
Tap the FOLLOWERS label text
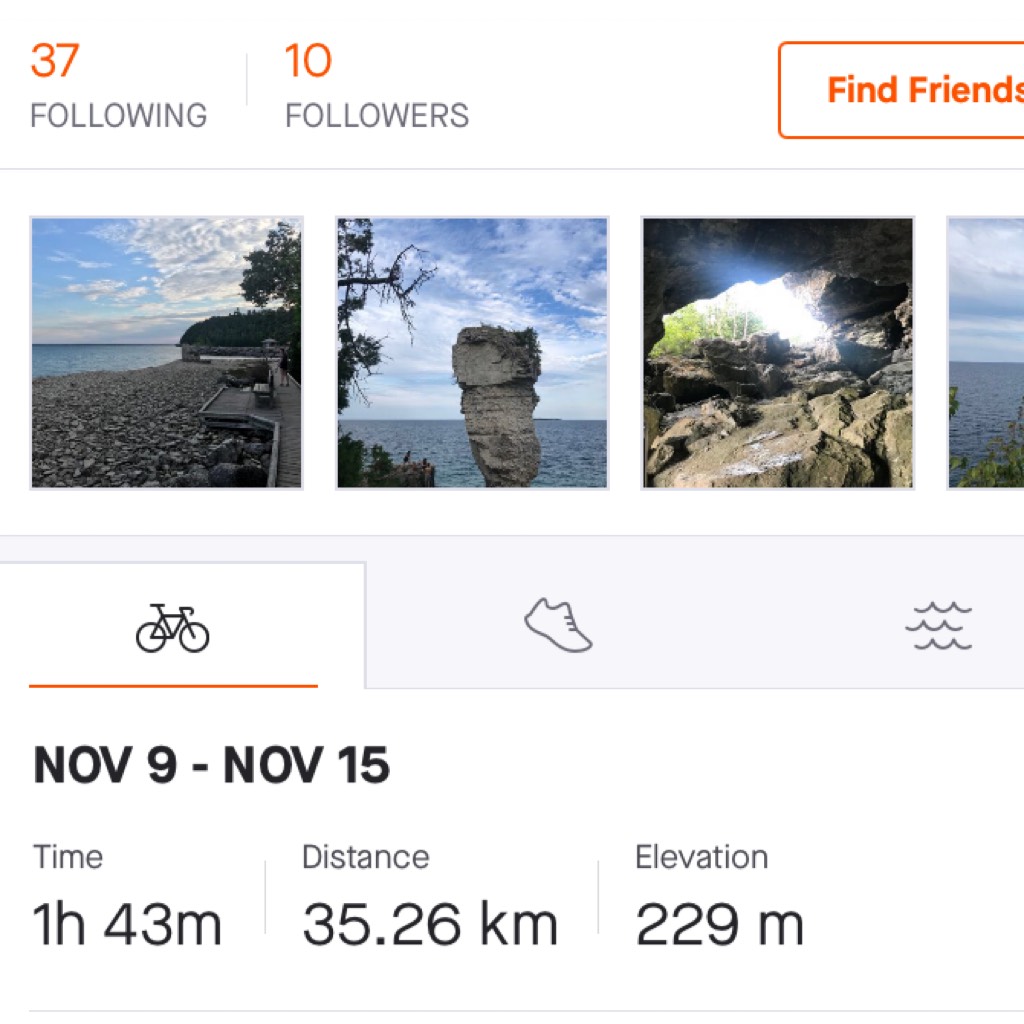pos(377,115)
